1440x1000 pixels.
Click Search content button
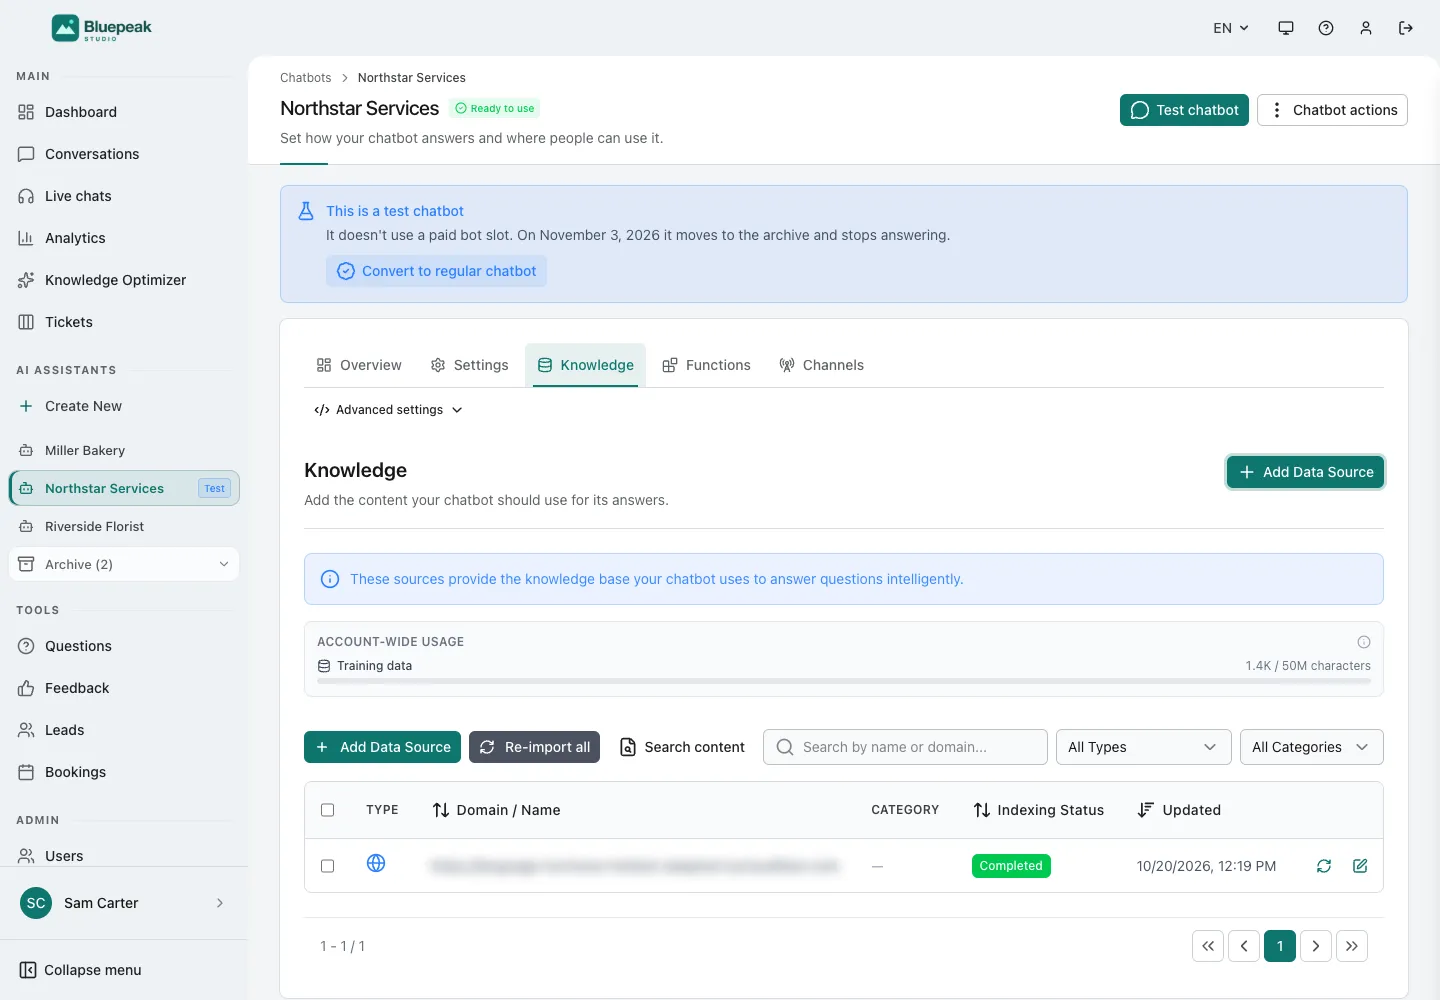point(682,747)
